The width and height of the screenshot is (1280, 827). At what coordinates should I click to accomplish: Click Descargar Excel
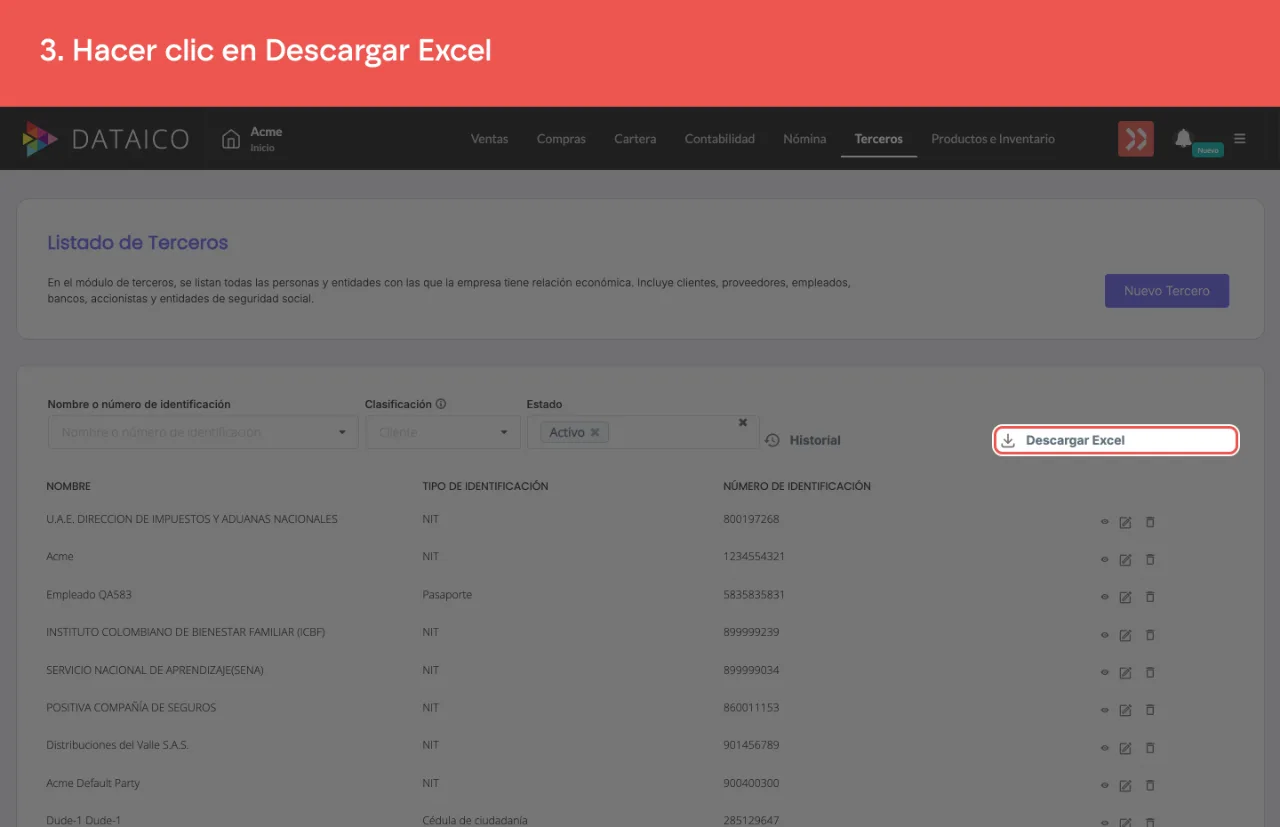tap(1116, 441)
